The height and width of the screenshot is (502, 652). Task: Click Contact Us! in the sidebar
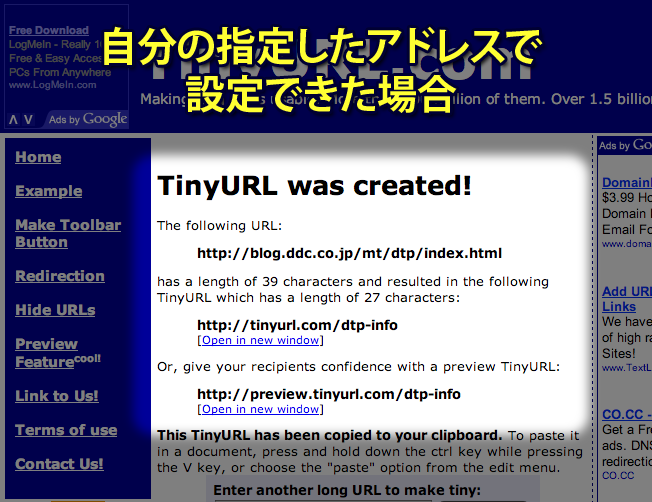[59, 464]
